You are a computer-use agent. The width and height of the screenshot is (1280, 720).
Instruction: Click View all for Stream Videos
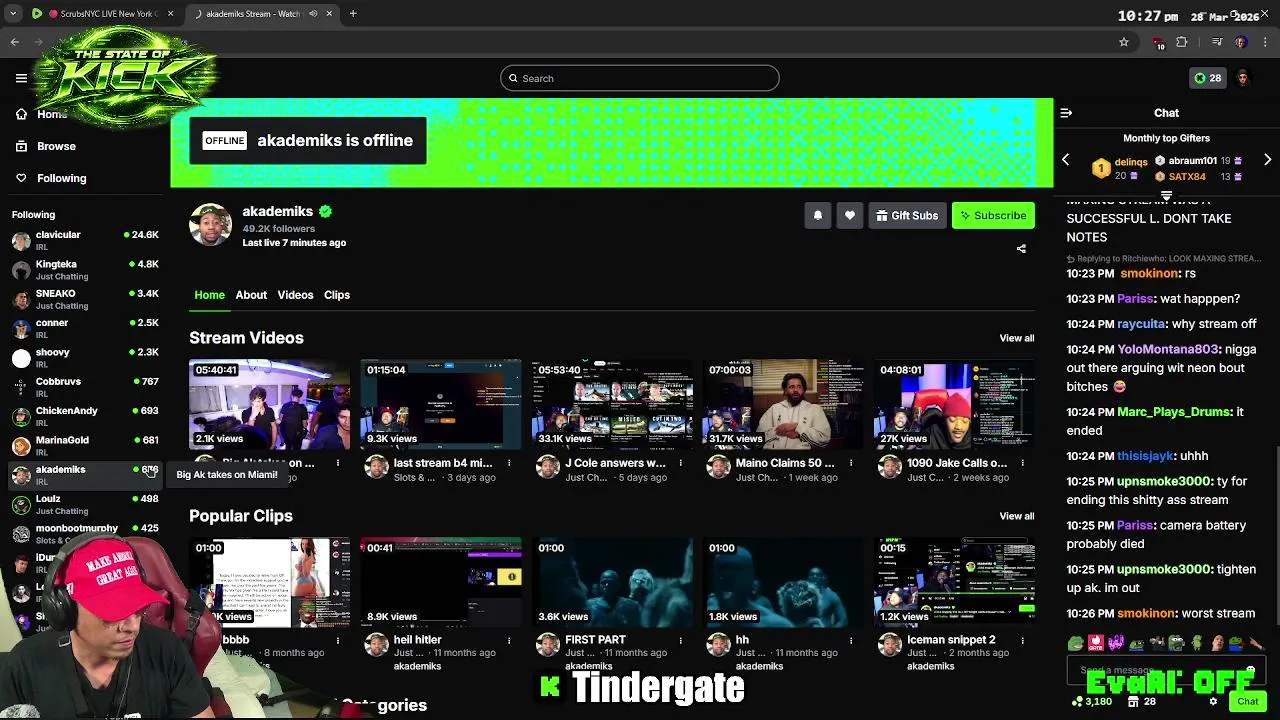[x=1017, y=338]
